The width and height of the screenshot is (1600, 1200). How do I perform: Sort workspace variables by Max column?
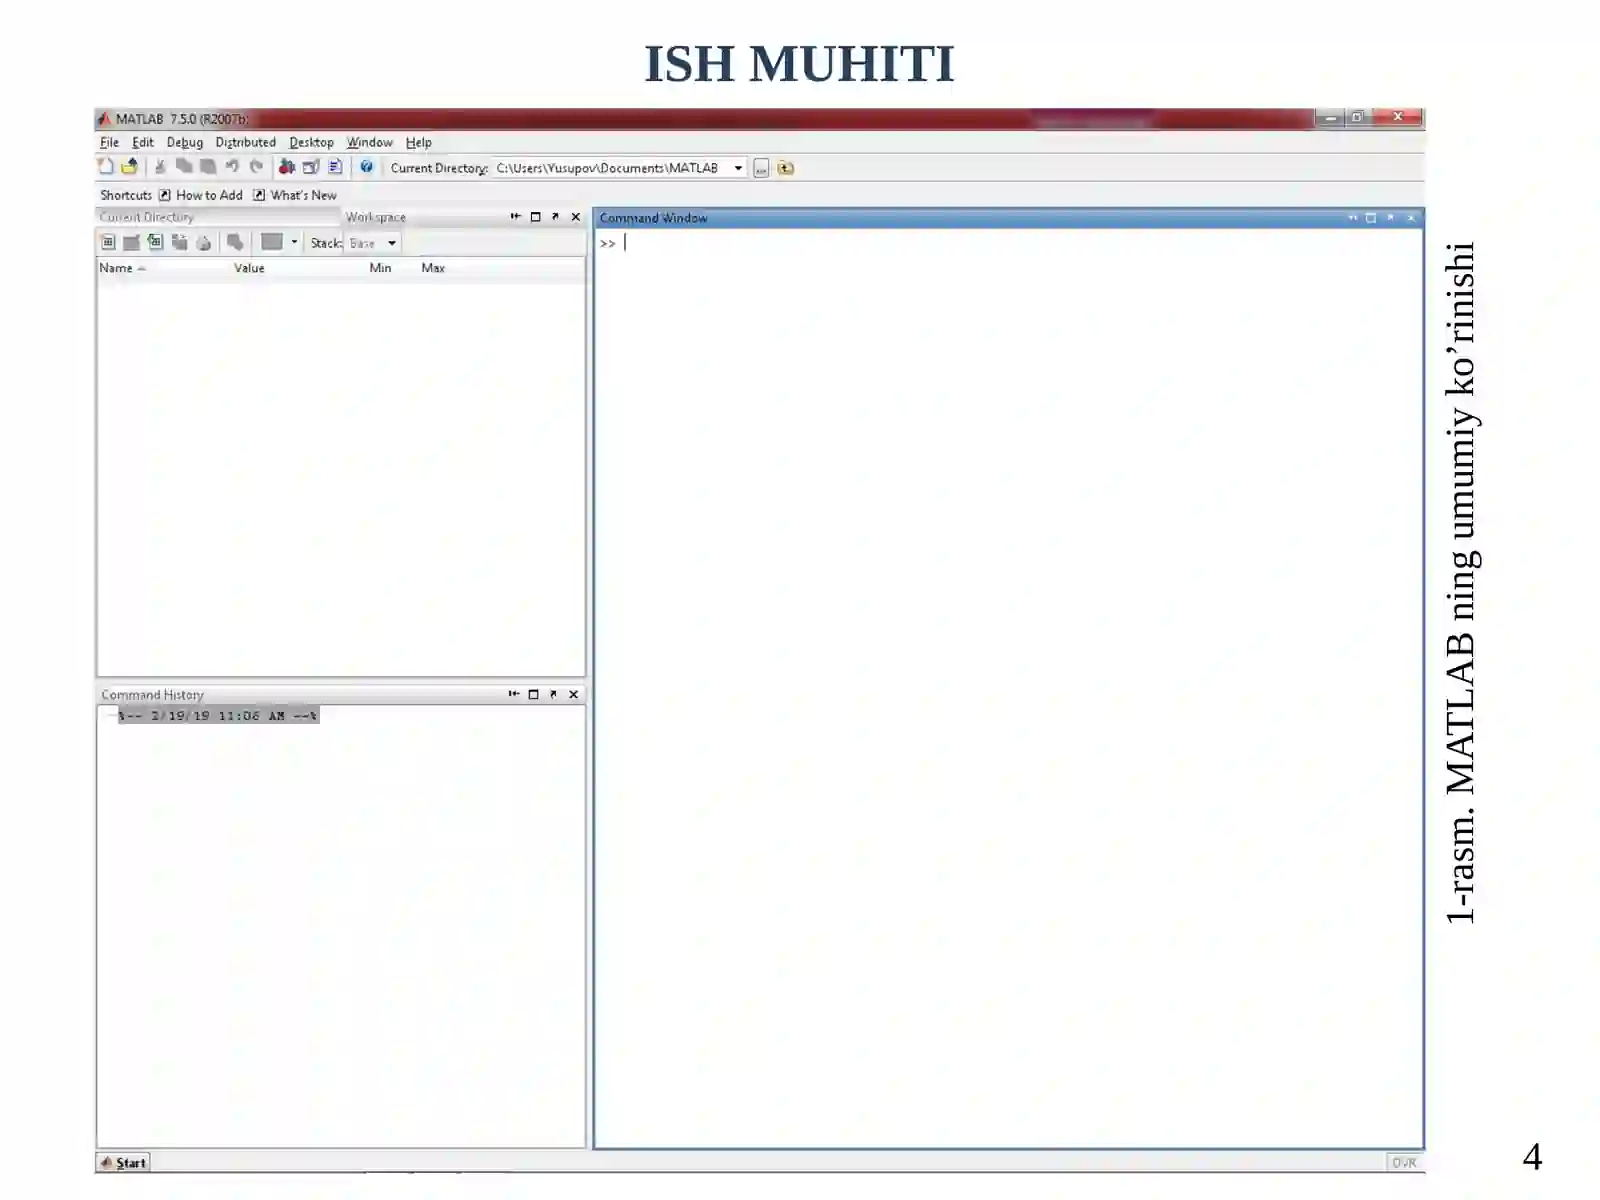pyautogui.click(x=433, y=268)
